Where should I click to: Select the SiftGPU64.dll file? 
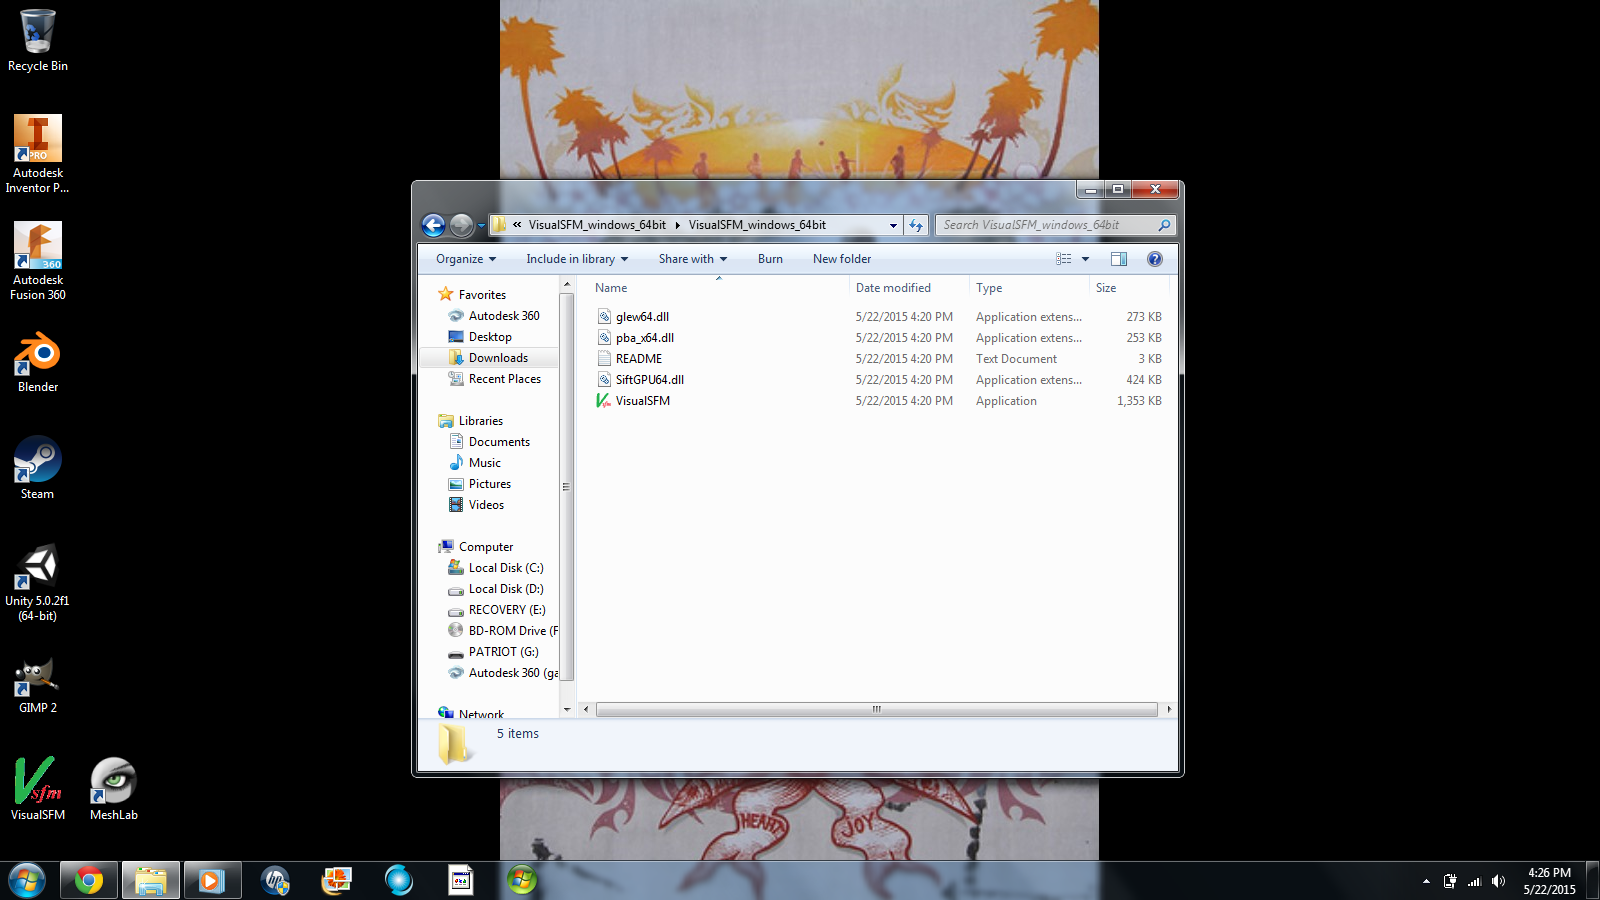650,380
